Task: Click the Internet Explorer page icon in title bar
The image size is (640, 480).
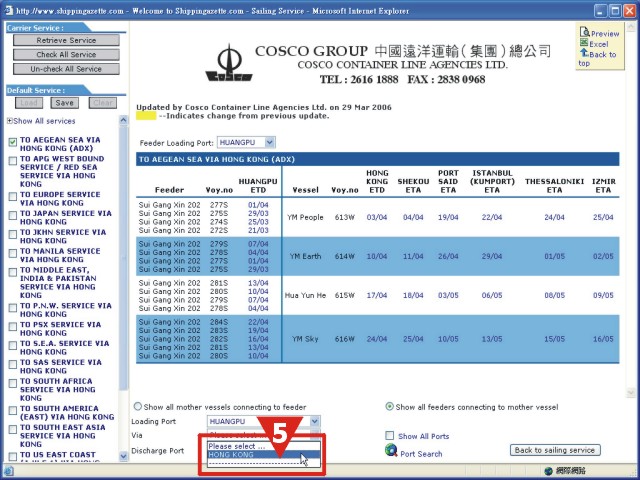Action: (x=8, y=10)
